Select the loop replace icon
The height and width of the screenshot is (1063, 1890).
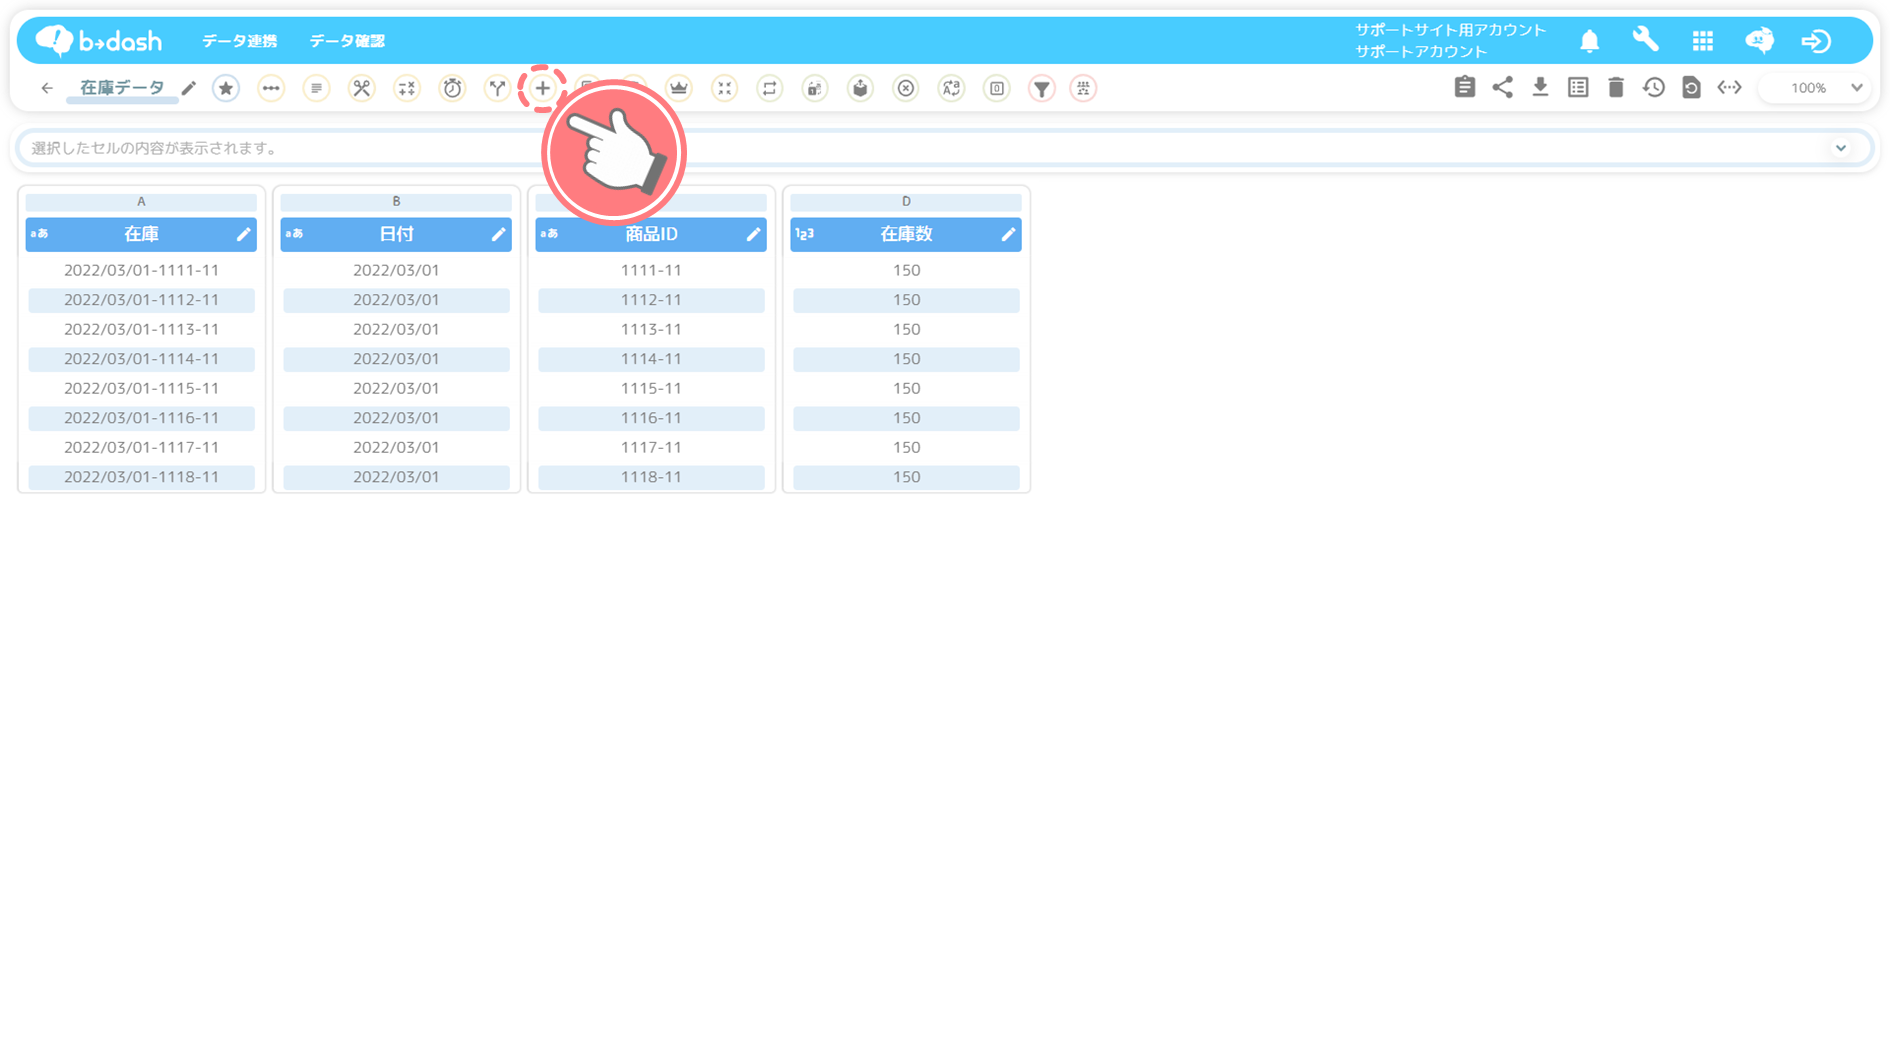point(769,88)
